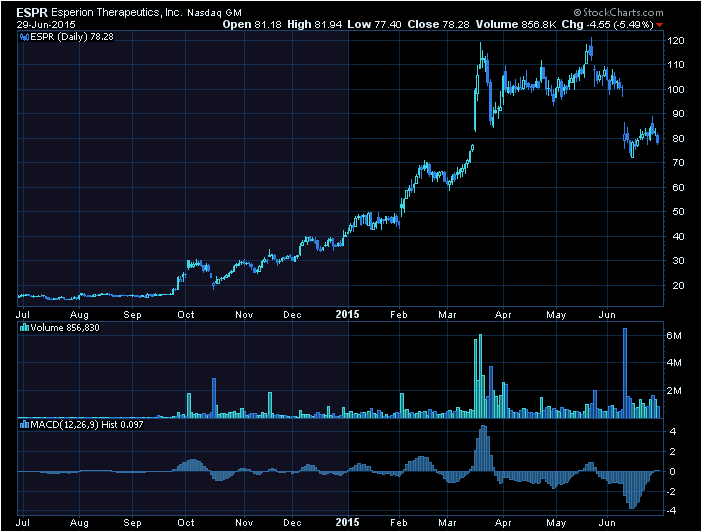Click the 90 label on the price axis
The image size is (702, 532).
coord(678,114)
